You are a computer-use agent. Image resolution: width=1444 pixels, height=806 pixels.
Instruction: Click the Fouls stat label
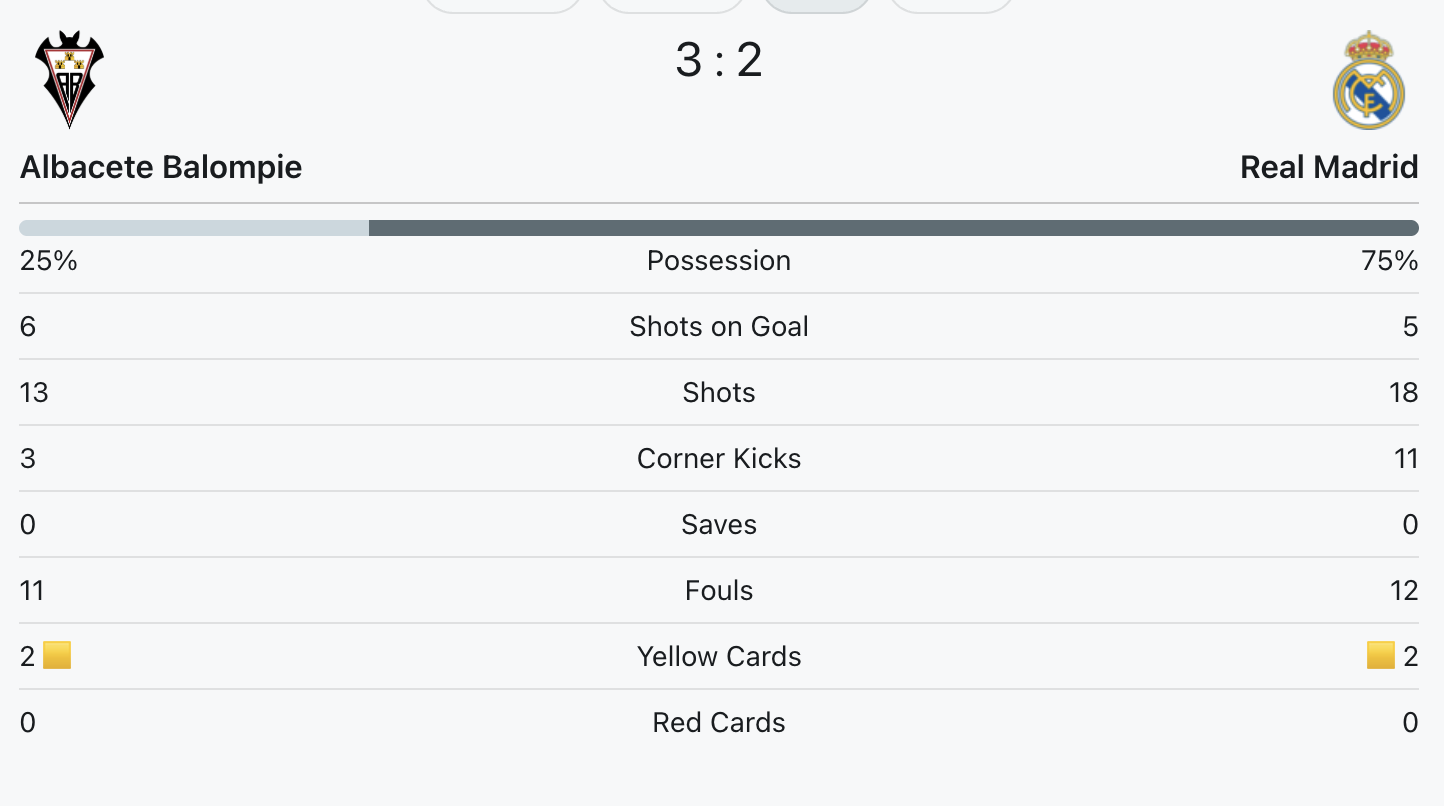click(719, 591)
